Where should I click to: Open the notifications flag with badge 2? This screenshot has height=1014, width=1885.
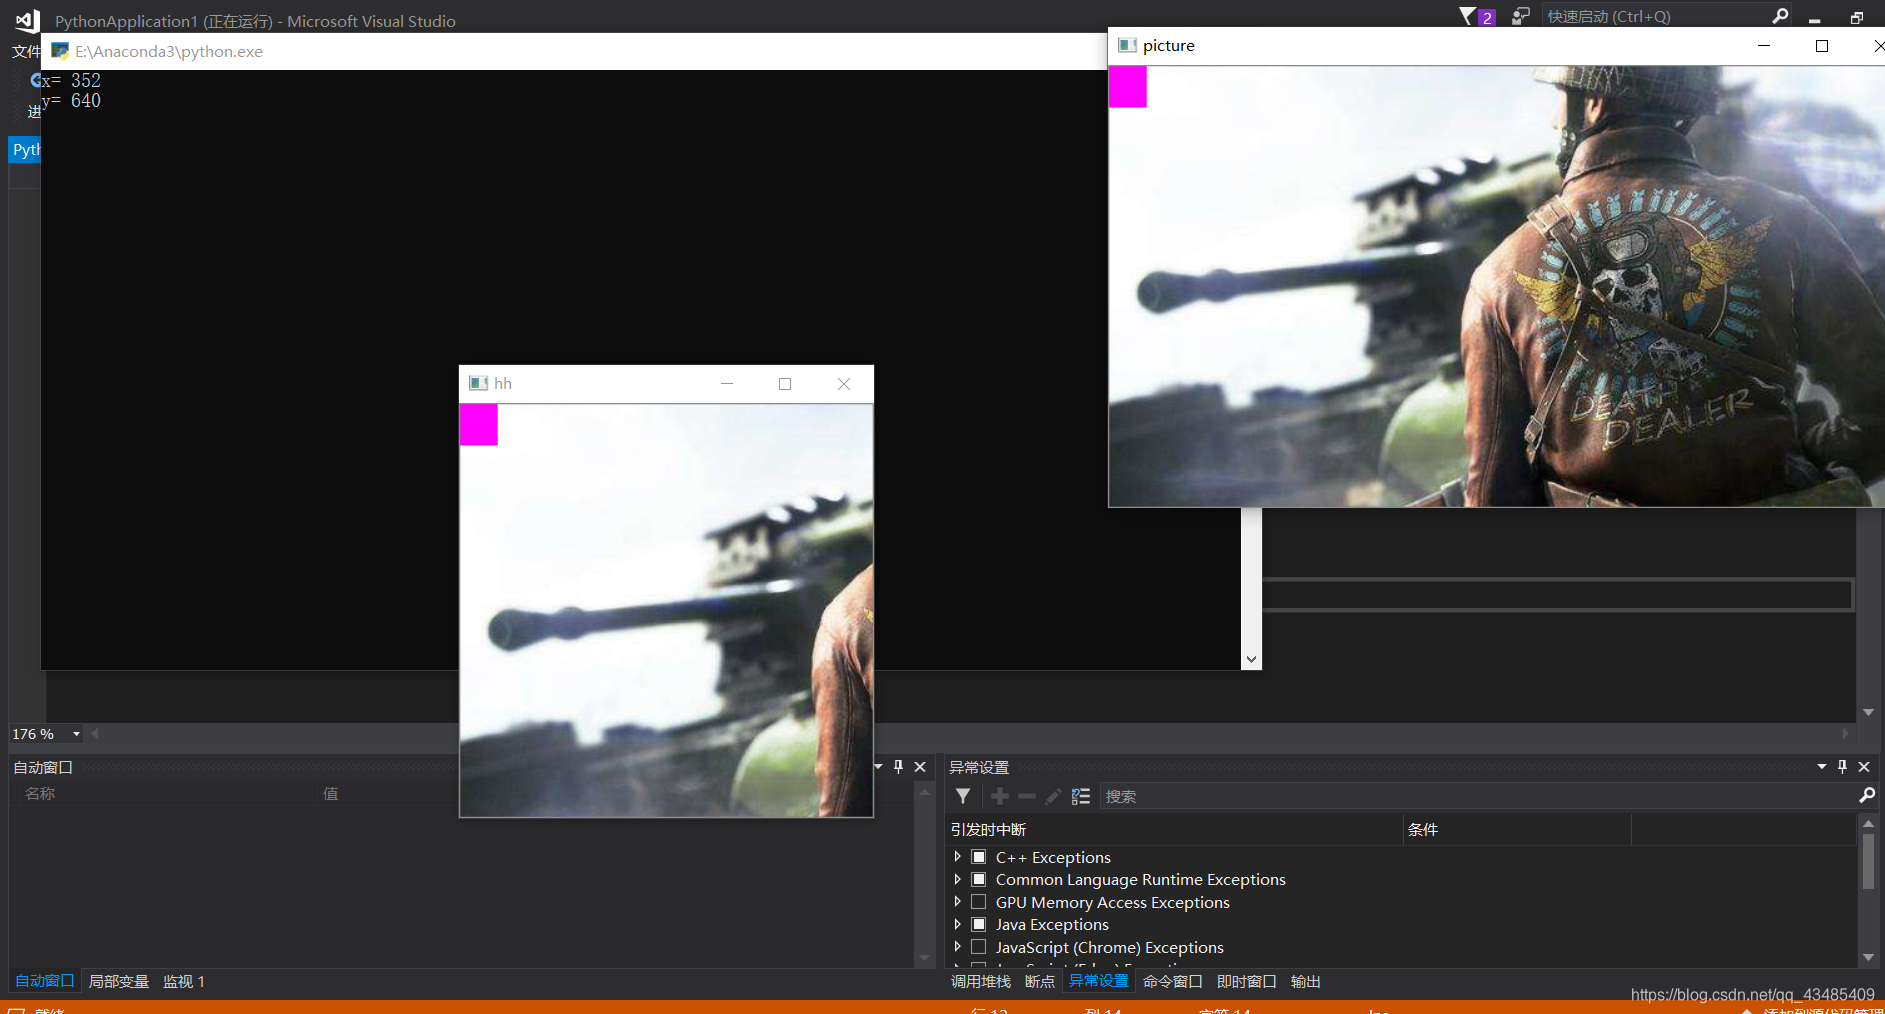point(1475,16)
